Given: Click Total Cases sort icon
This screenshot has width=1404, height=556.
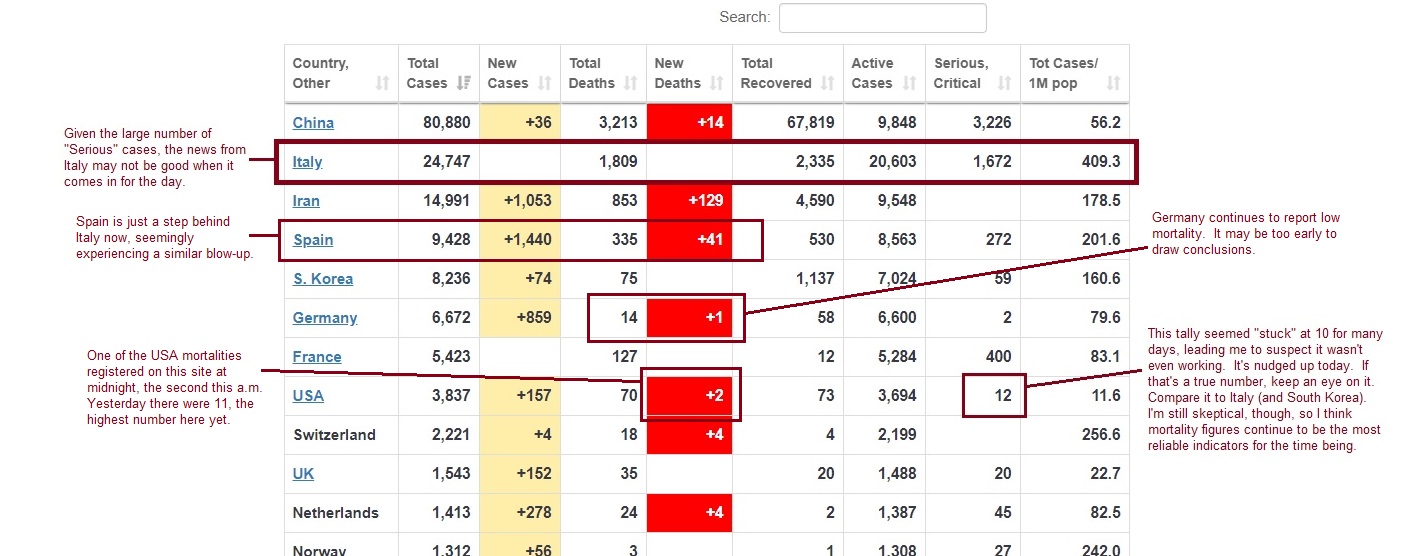Looking at the screenshot, I should point(464,84).
